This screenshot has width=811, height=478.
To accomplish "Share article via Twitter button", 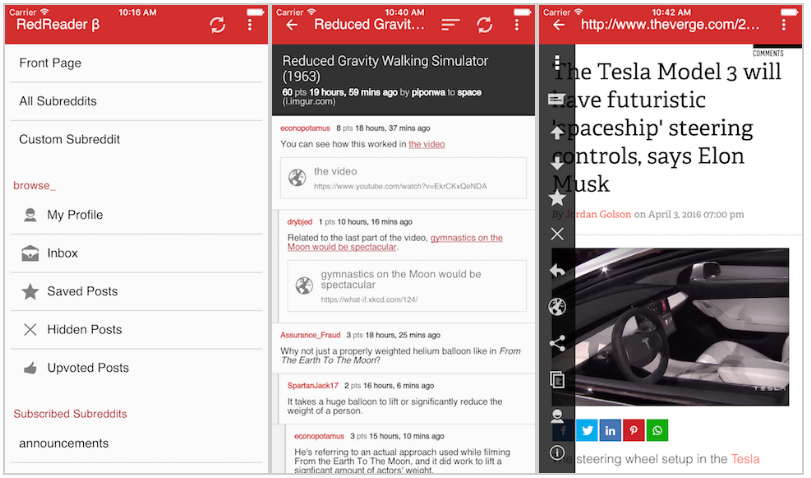I will coord(587,430).
